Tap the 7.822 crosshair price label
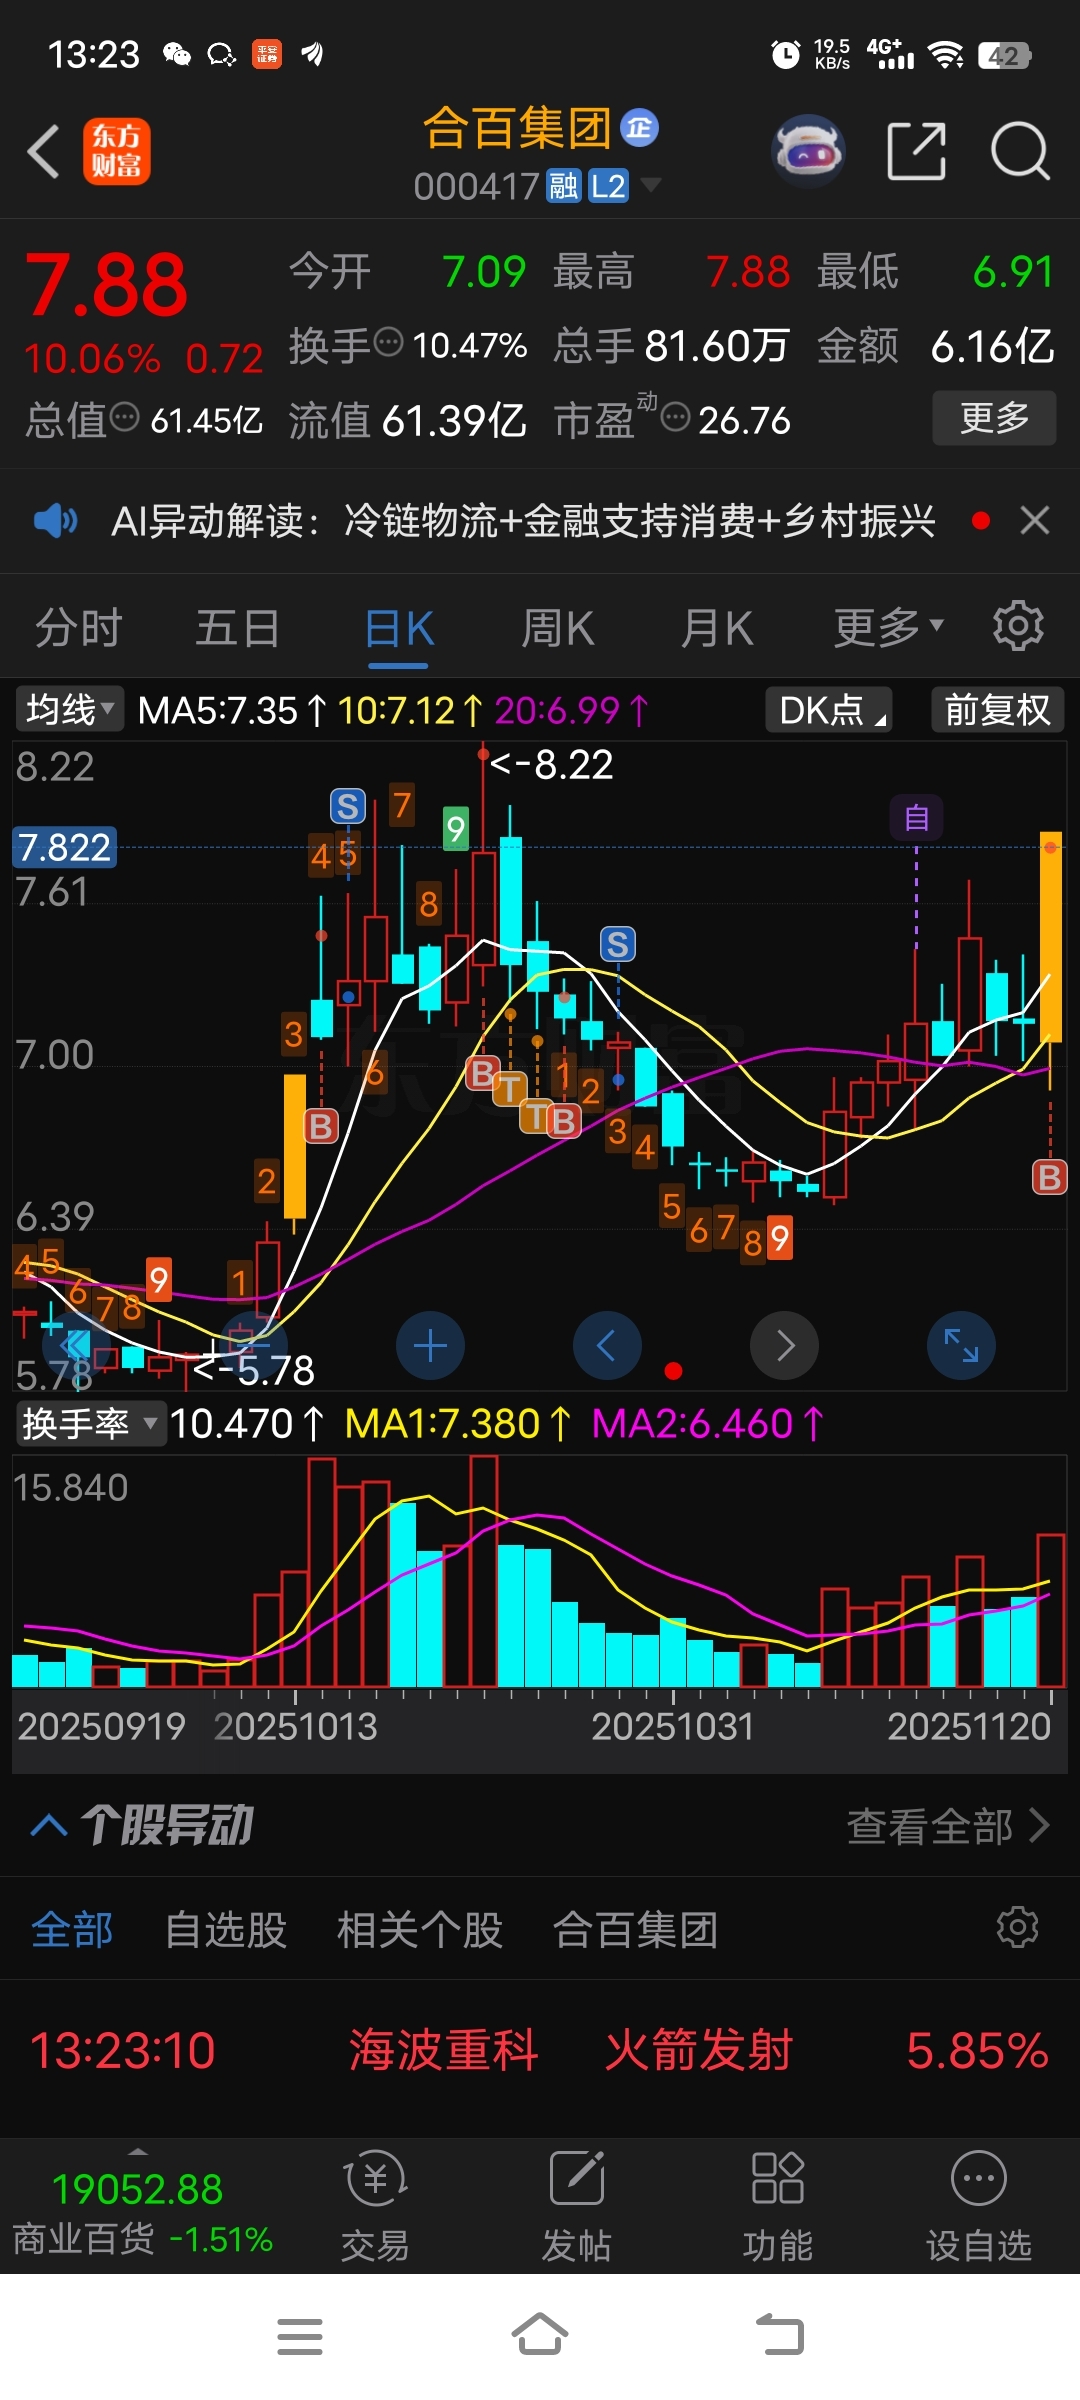Viewport: 1080px width, 2400px height. 65,847
